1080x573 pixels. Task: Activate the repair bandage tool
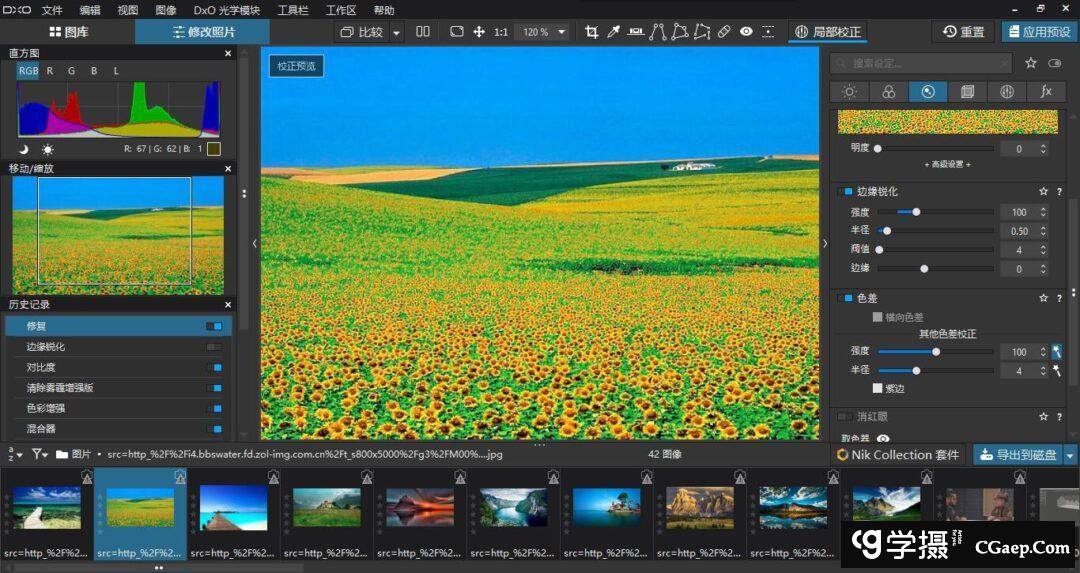(x=724, y=32)
